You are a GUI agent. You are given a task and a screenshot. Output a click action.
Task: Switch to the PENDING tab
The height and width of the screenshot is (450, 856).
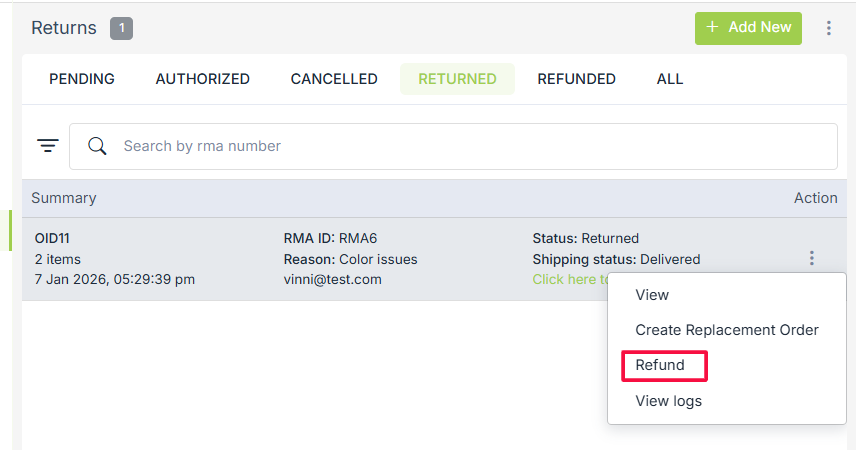82,79
